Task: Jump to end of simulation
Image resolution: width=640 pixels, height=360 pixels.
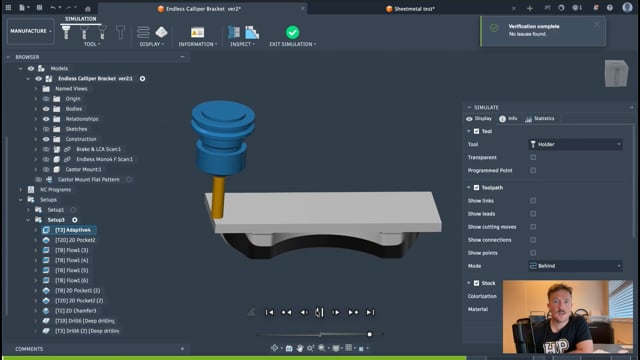Action: click(370, 312)
